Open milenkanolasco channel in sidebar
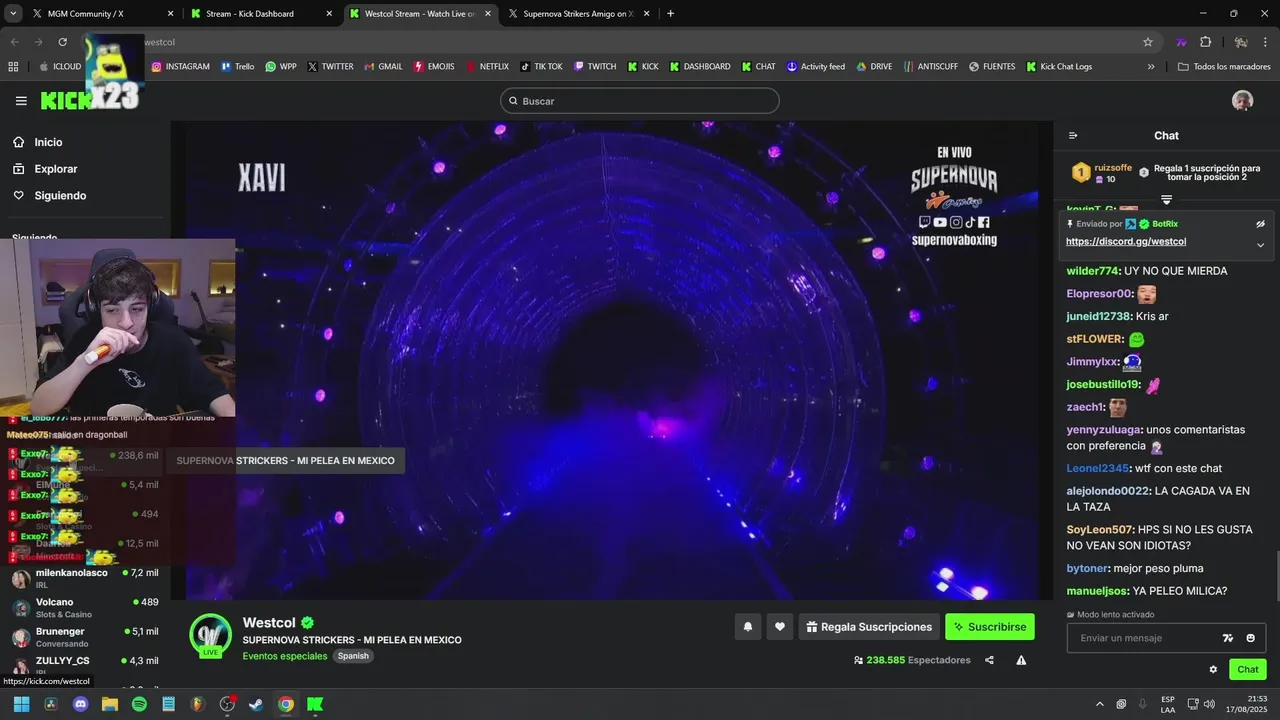Image resolution: width=1280 pixels, height=720 pixels. coord(85,578)
